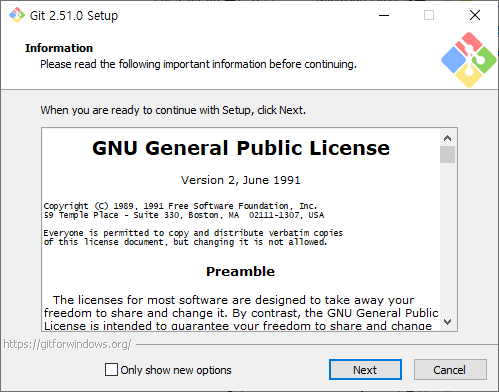Open the gitforwindows.org link
Viewport: 499px width, 392px height.
(67, 344)
